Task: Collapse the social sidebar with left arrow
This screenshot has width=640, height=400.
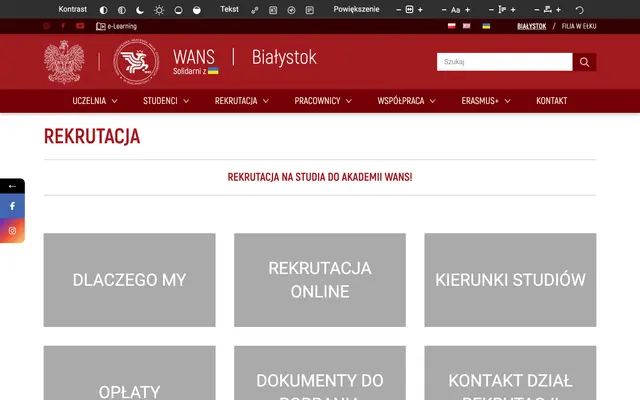Action: [12, 186]
